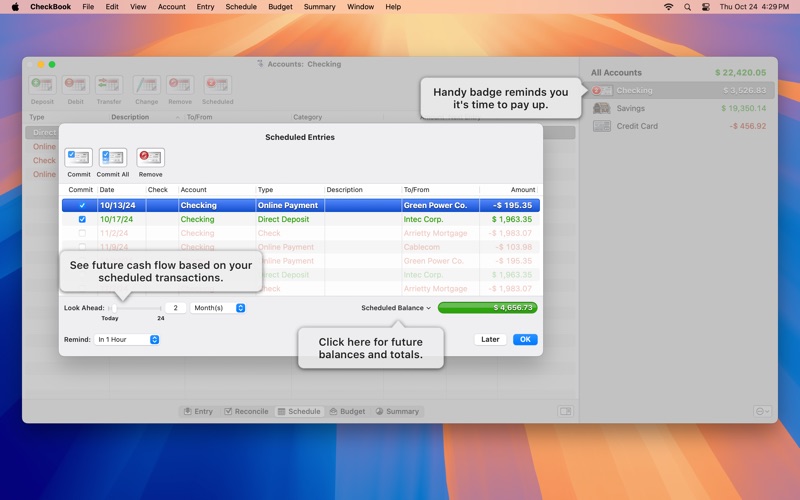This screenshot has width=800, height=500.
Task: Open the Budget menu
Action: (x=280, y=7)
